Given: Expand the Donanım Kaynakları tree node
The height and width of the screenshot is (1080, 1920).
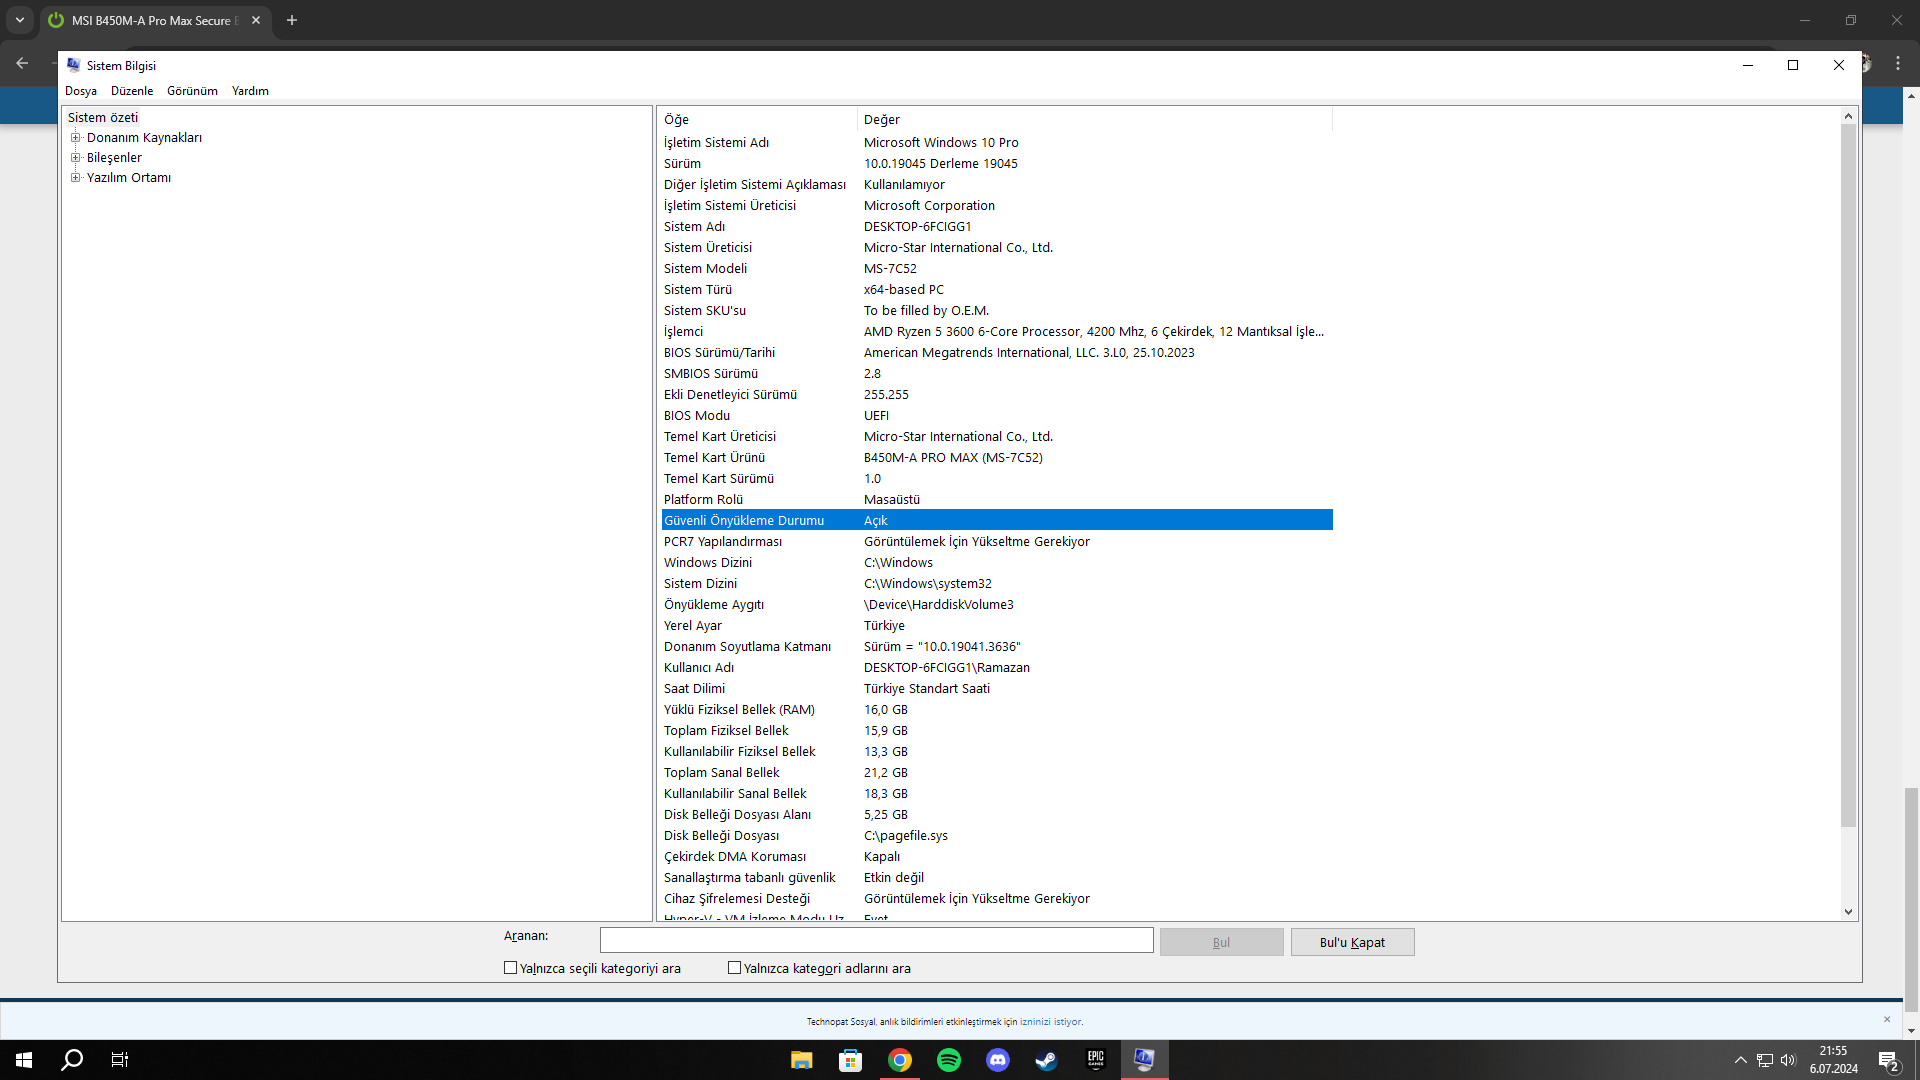Looking at the screenshot, I should click(75, 138).
